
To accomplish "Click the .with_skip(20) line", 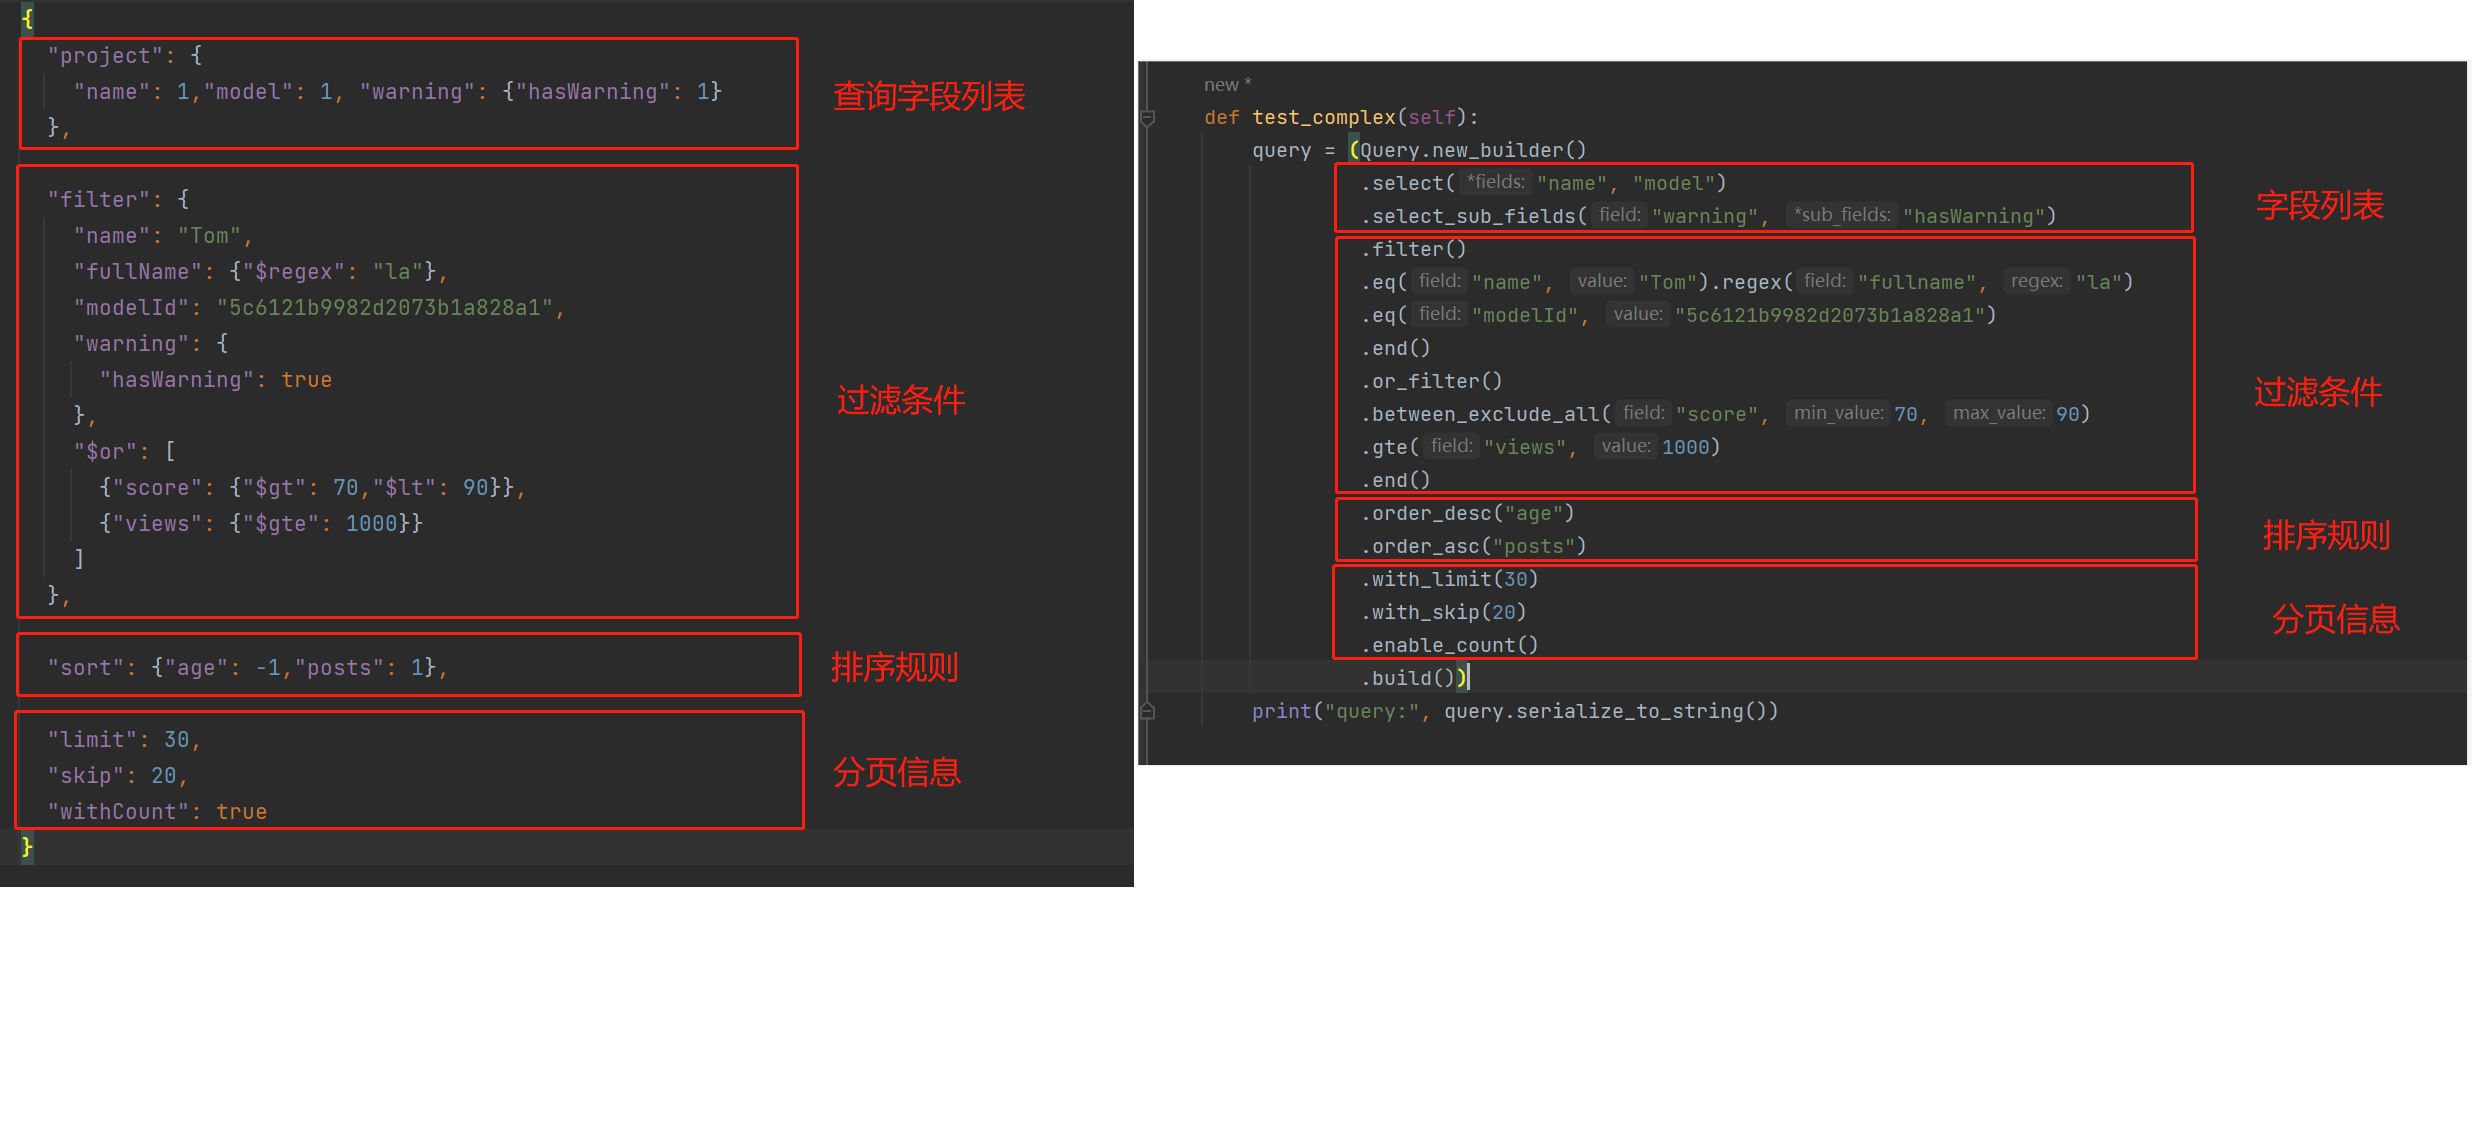I will point(1443,612).
